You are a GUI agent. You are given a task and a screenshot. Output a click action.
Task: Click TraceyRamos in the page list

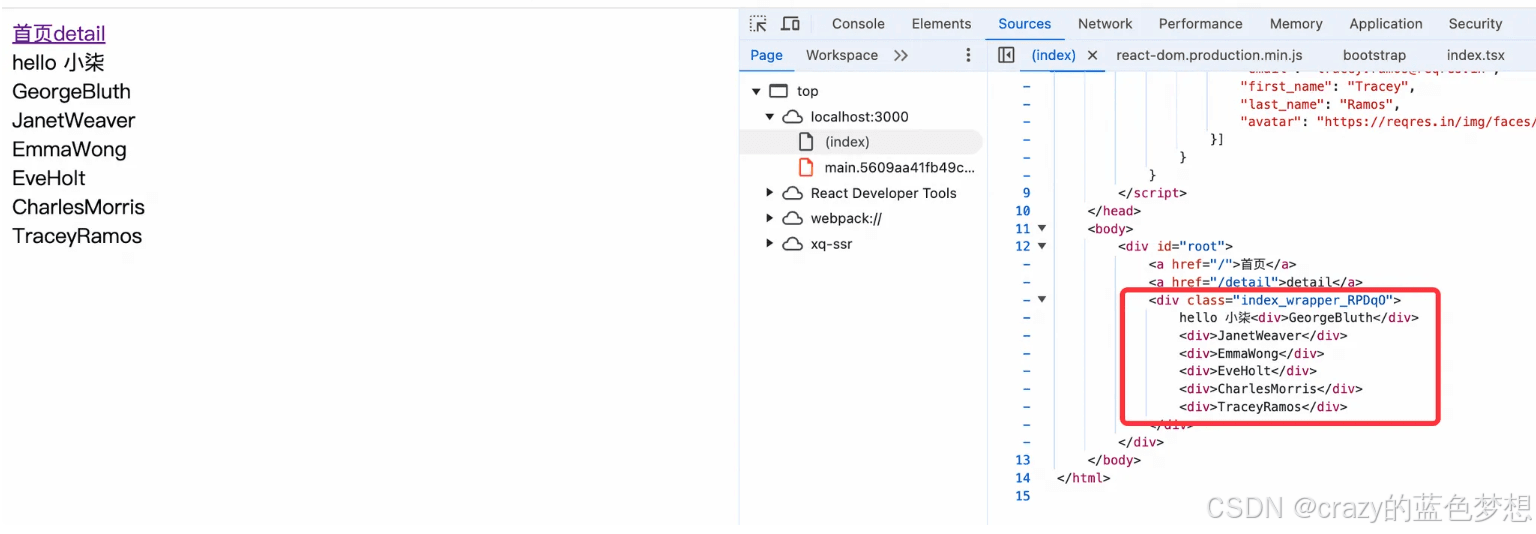point(77,237)
